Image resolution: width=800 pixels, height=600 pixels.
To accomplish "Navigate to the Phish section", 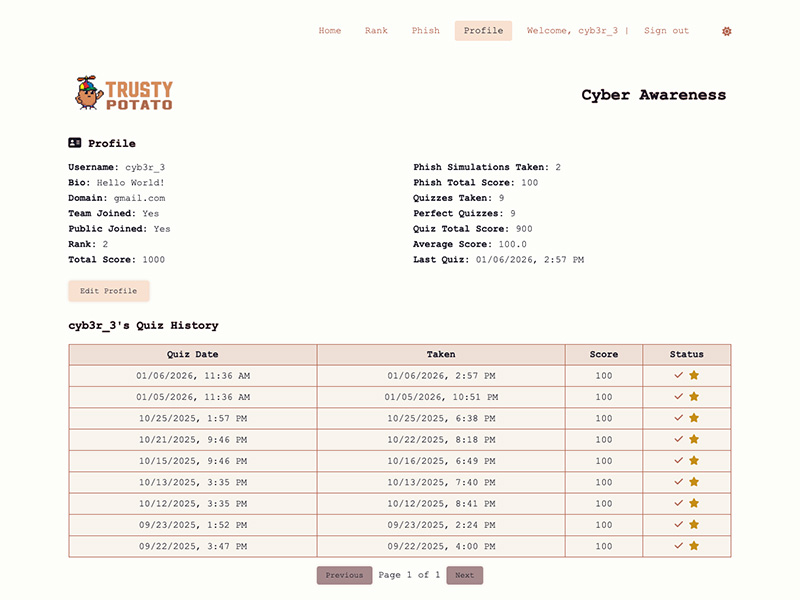I will coord(425,31).
